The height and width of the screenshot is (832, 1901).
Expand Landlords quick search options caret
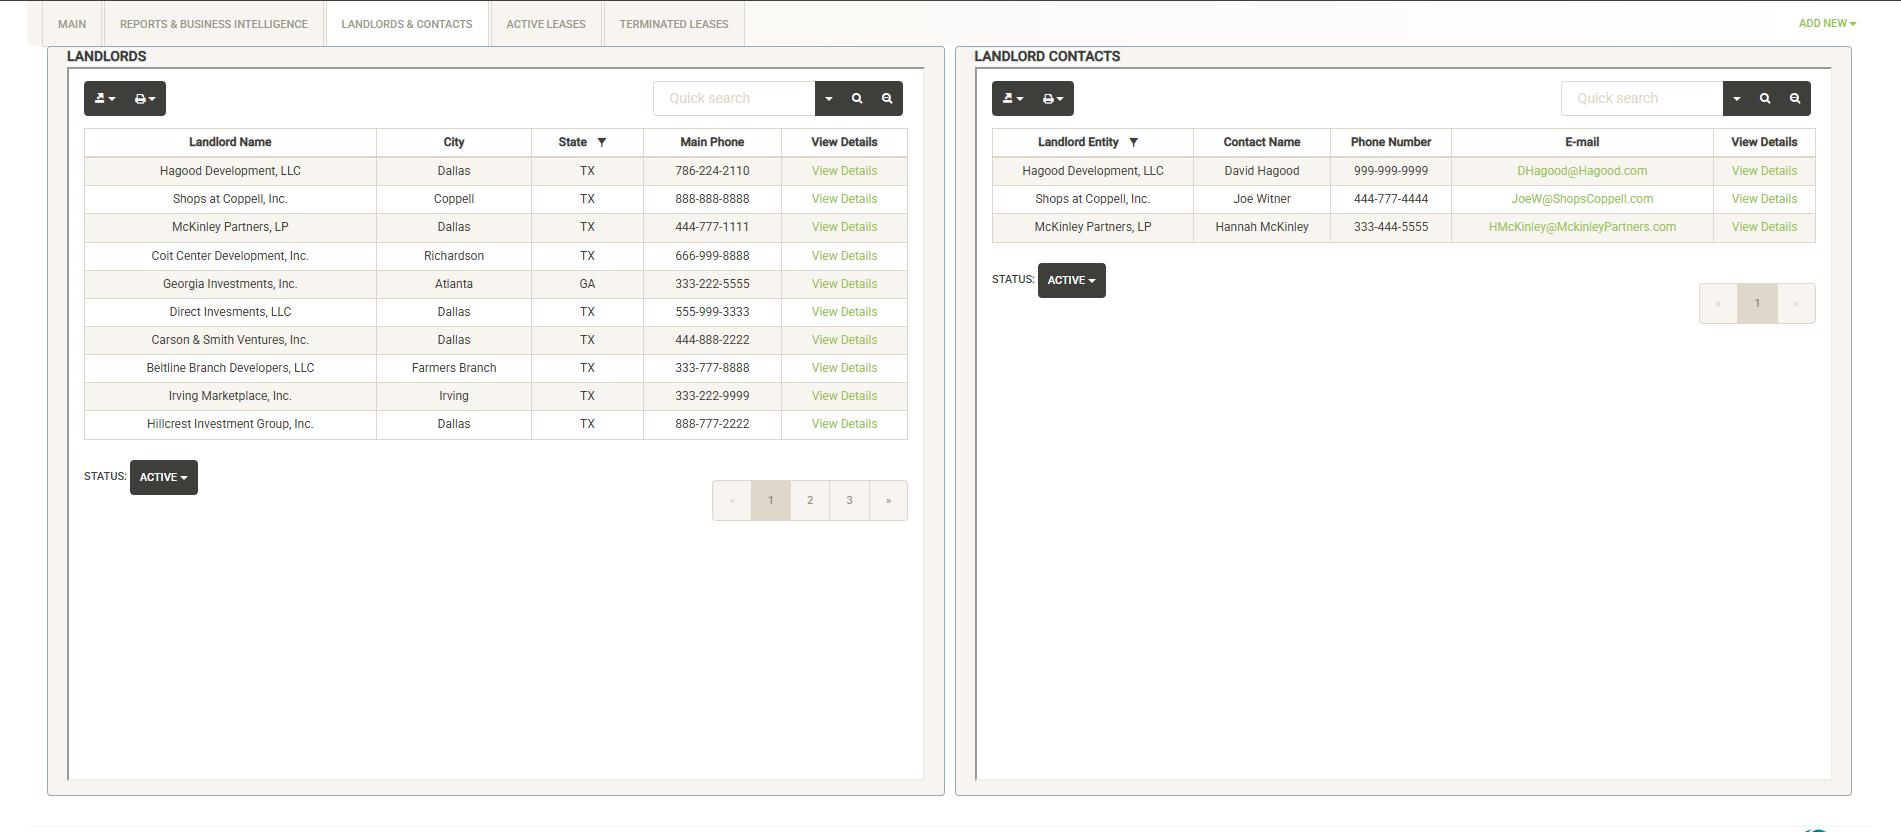[x=829, y=99]
